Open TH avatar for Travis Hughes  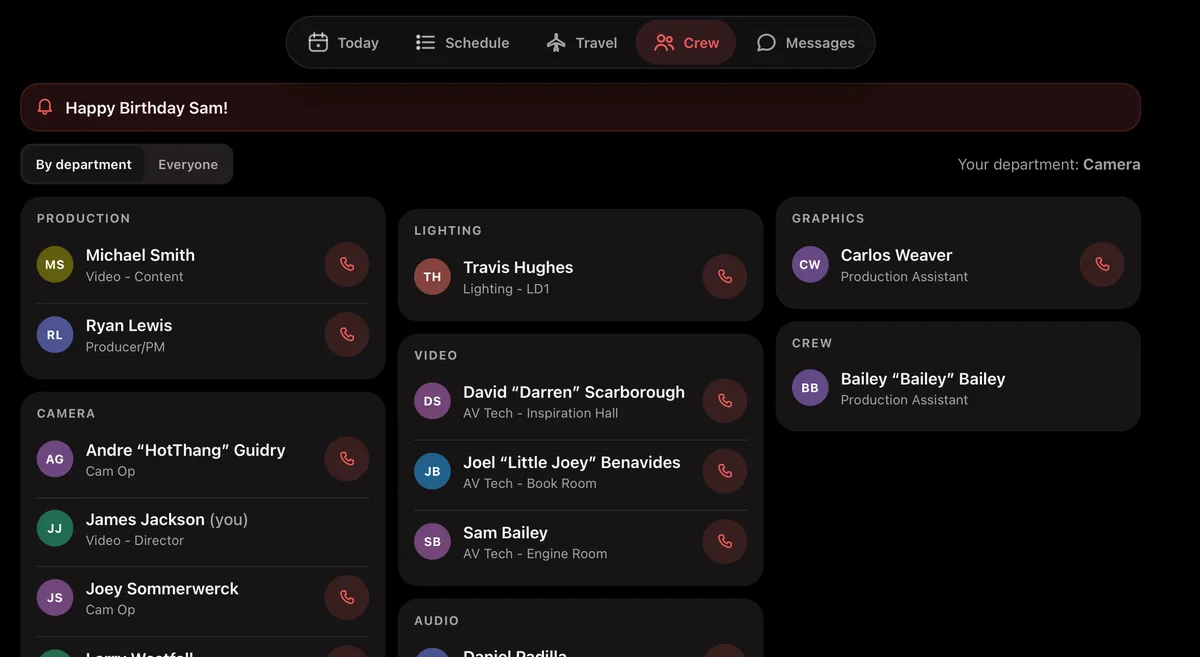click(432, 277)
